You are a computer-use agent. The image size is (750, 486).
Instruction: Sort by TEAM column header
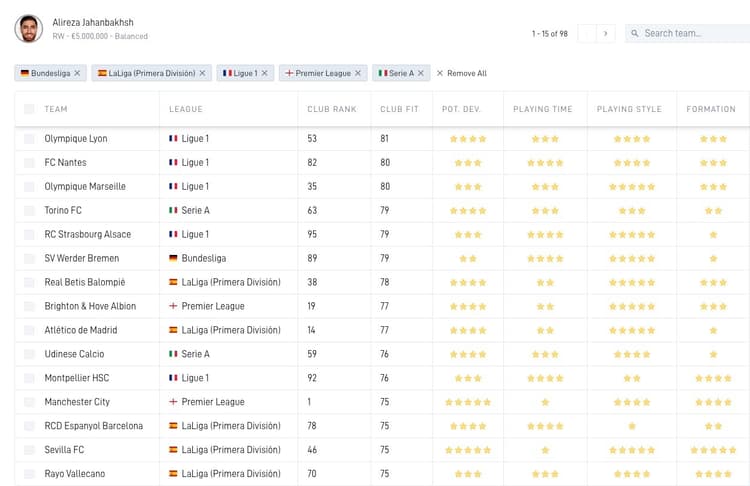56,109
